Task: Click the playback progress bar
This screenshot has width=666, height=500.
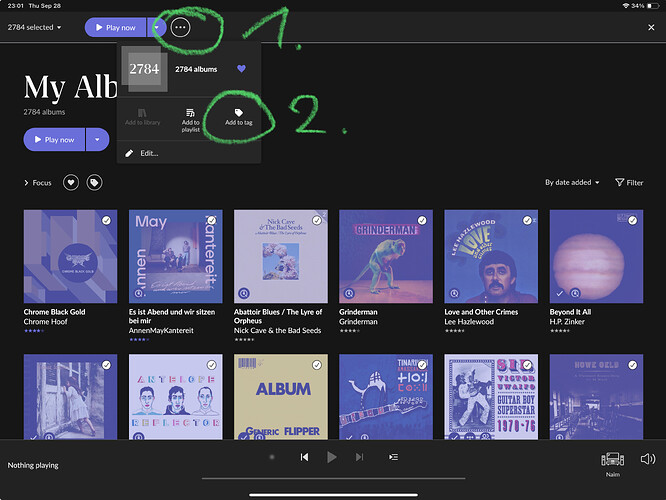Action: [x=333, y=478]
